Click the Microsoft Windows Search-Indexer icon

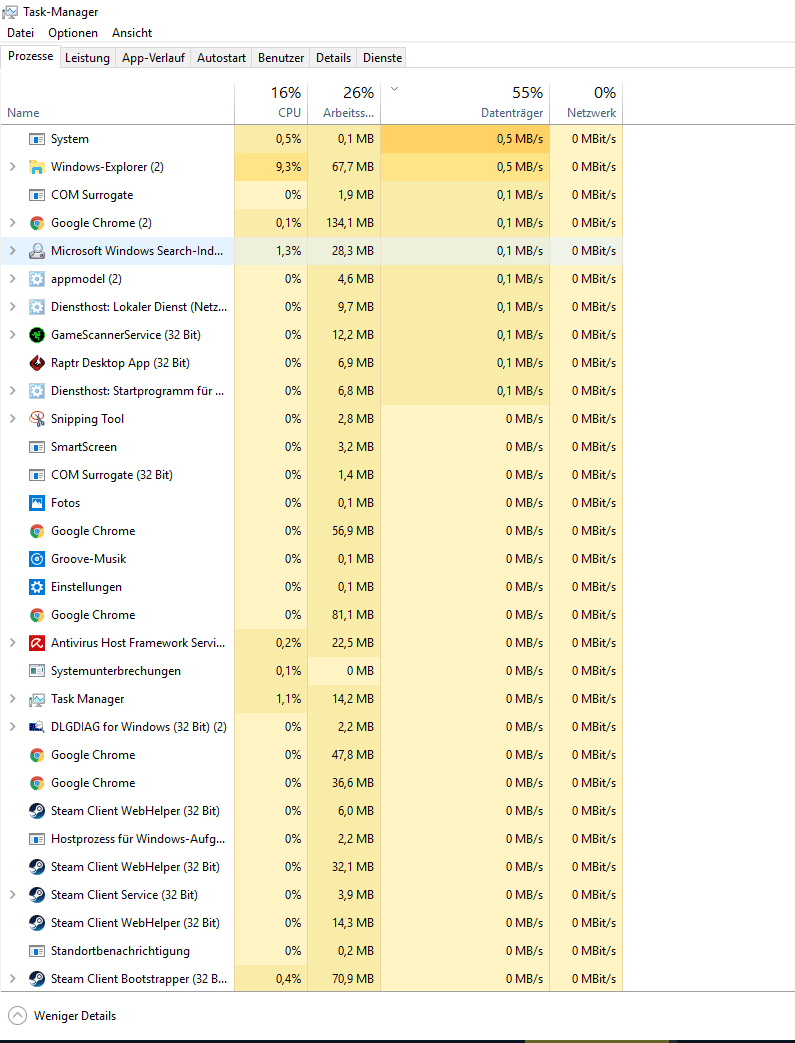[37, 251]
